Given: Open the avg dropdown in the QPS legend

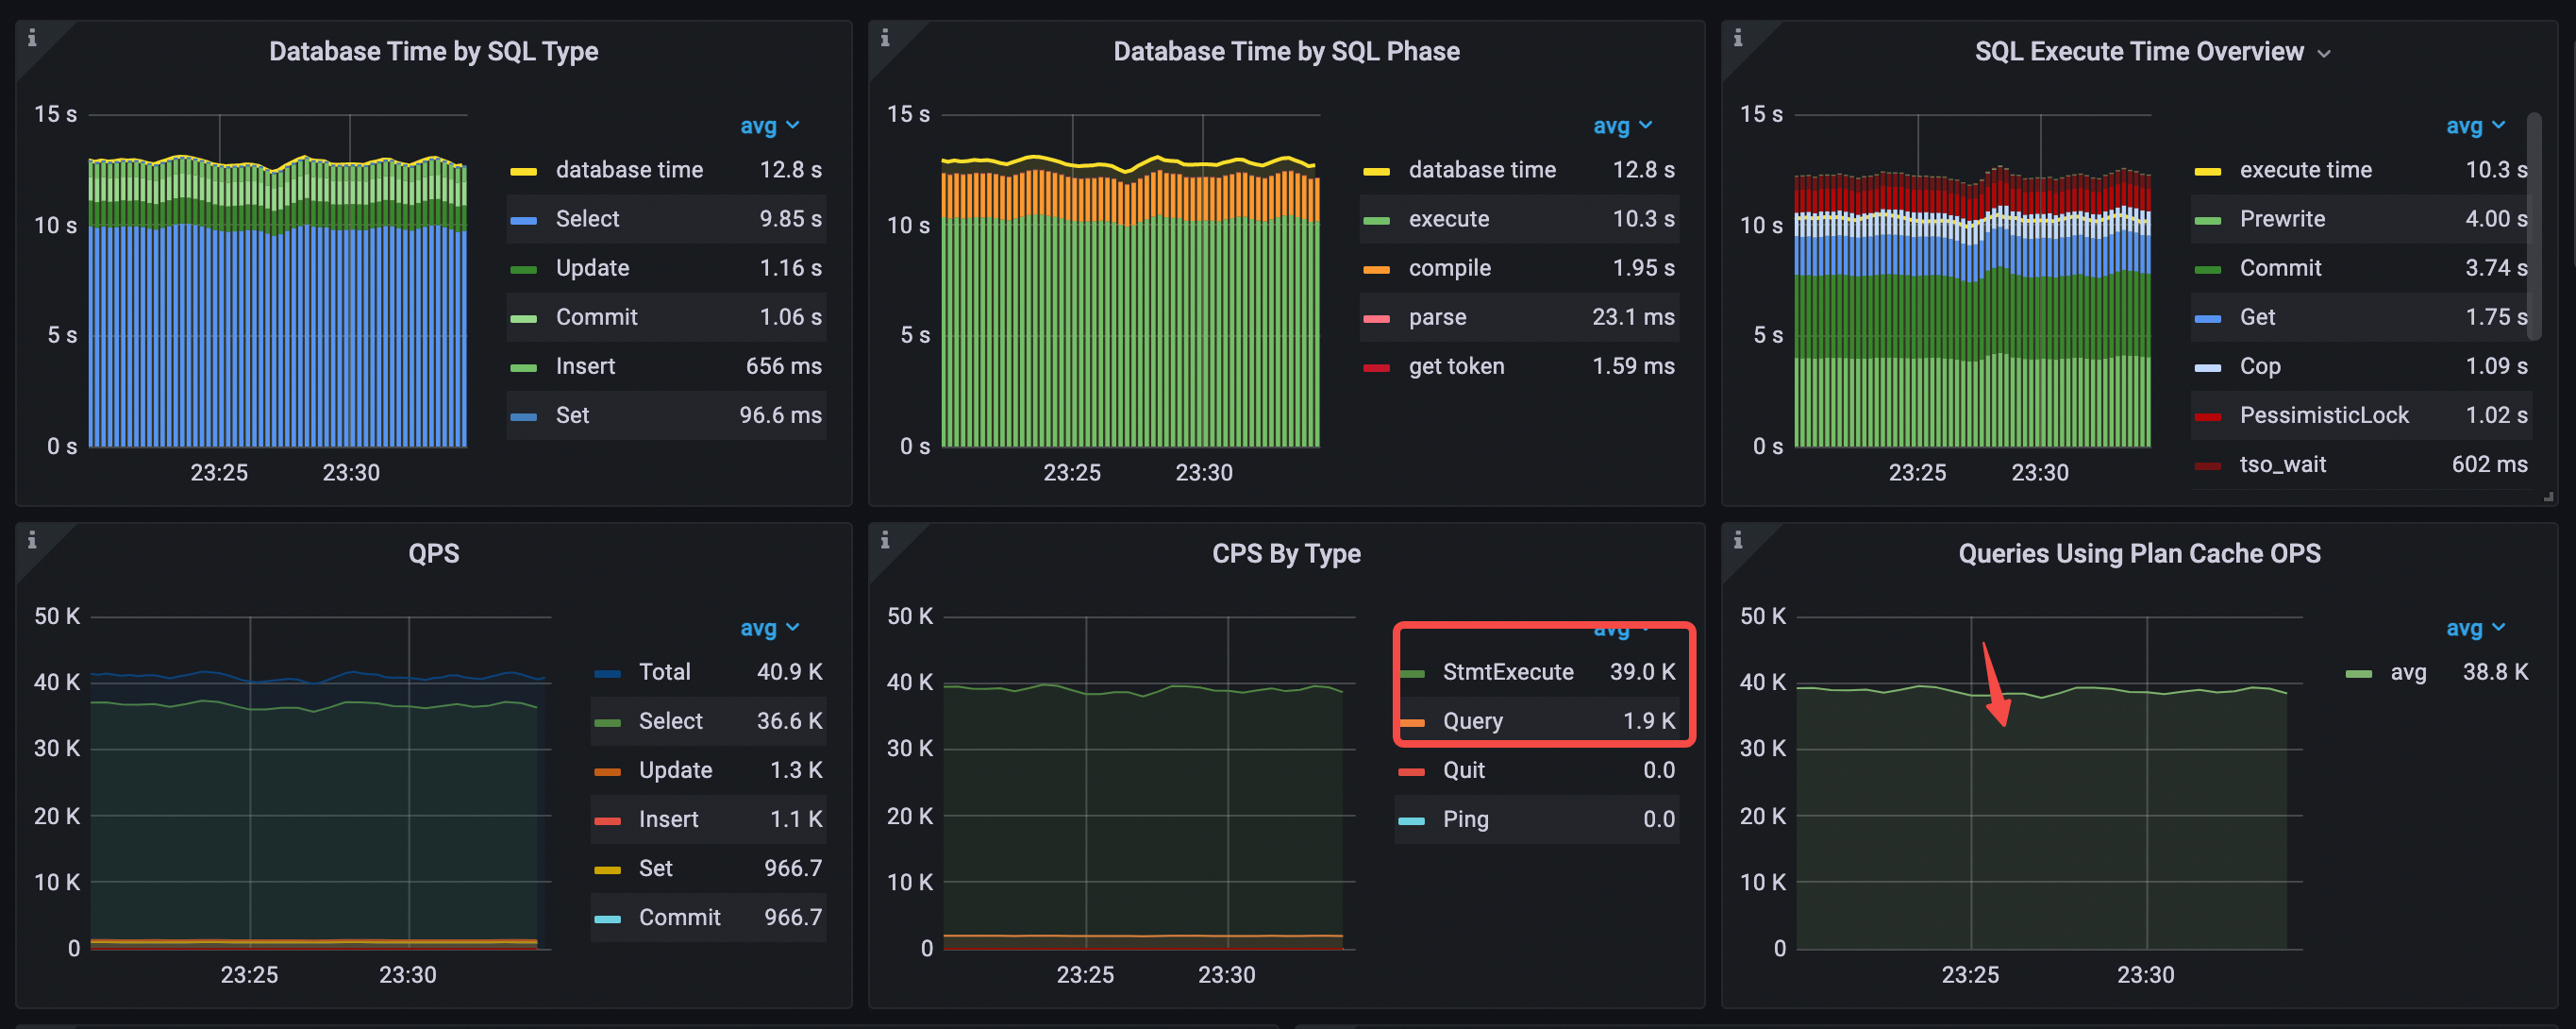Looking at the screenshot, I should pos(770,627).
